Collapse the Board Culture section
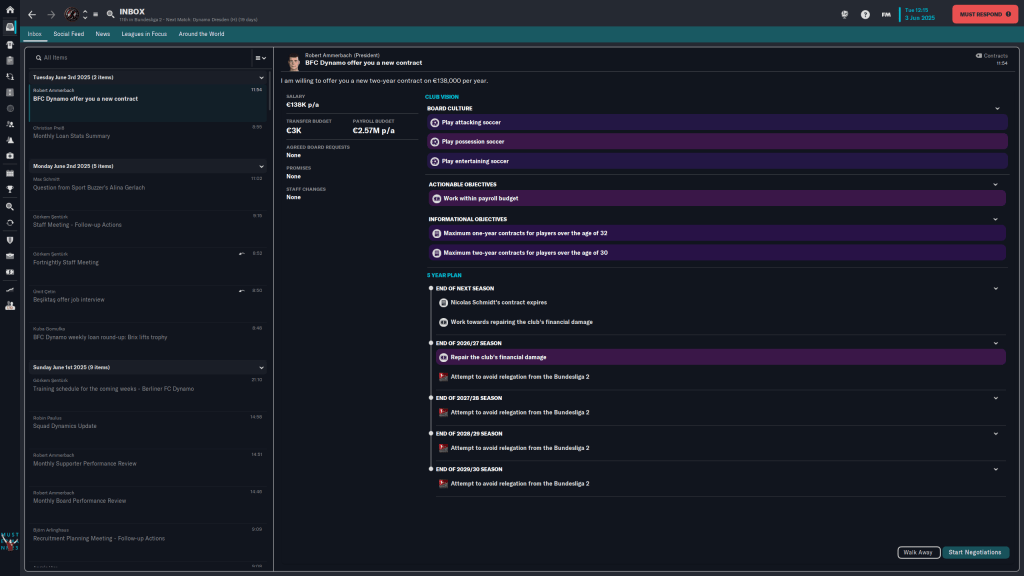Viewport: 1024px width, 576px height. pos(997,108)
